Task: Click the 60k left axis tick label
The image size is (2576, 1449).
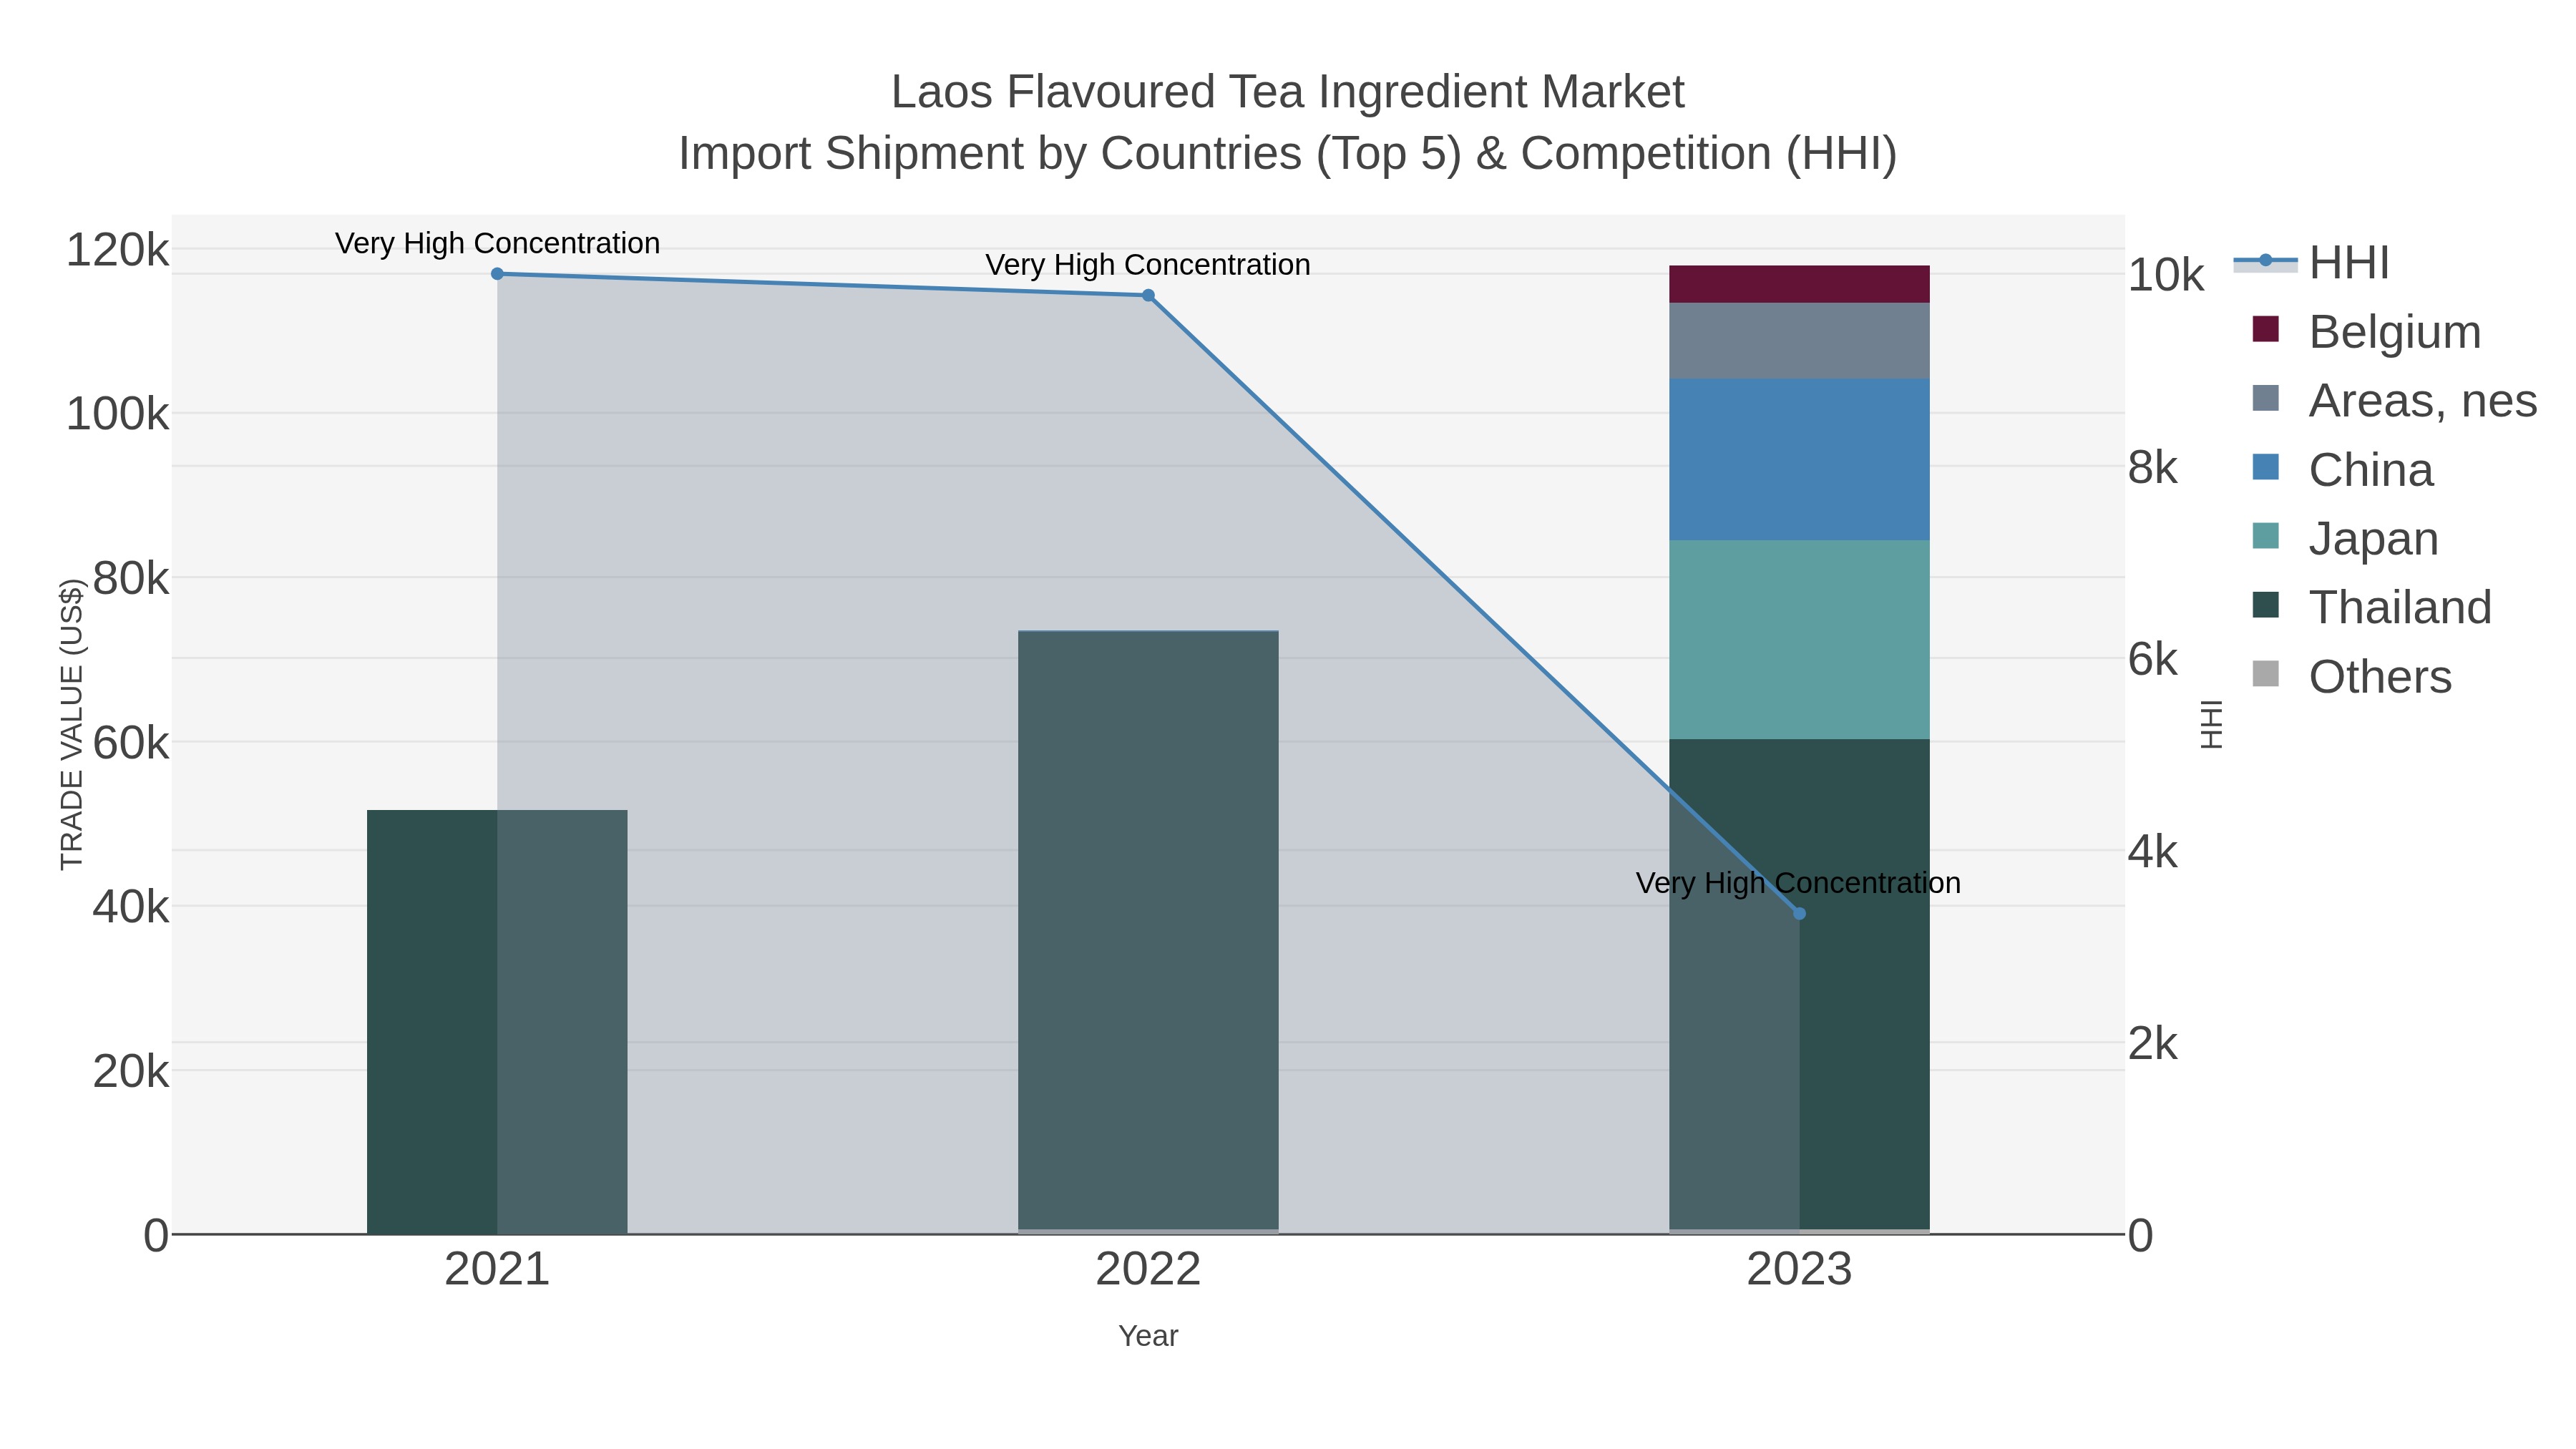Action: click(x=130, y=743)
